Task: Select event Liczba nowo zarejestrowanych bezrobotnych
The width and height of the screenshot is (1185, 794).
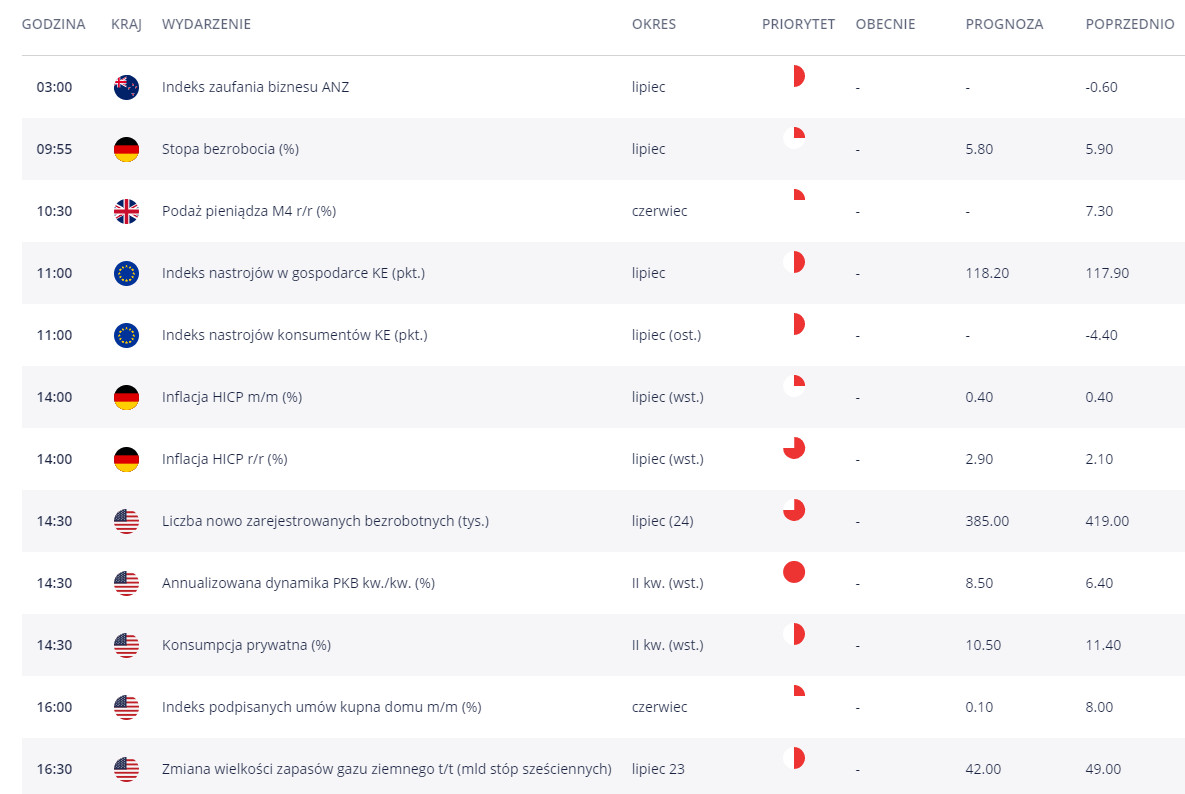Action: (325, 521)
